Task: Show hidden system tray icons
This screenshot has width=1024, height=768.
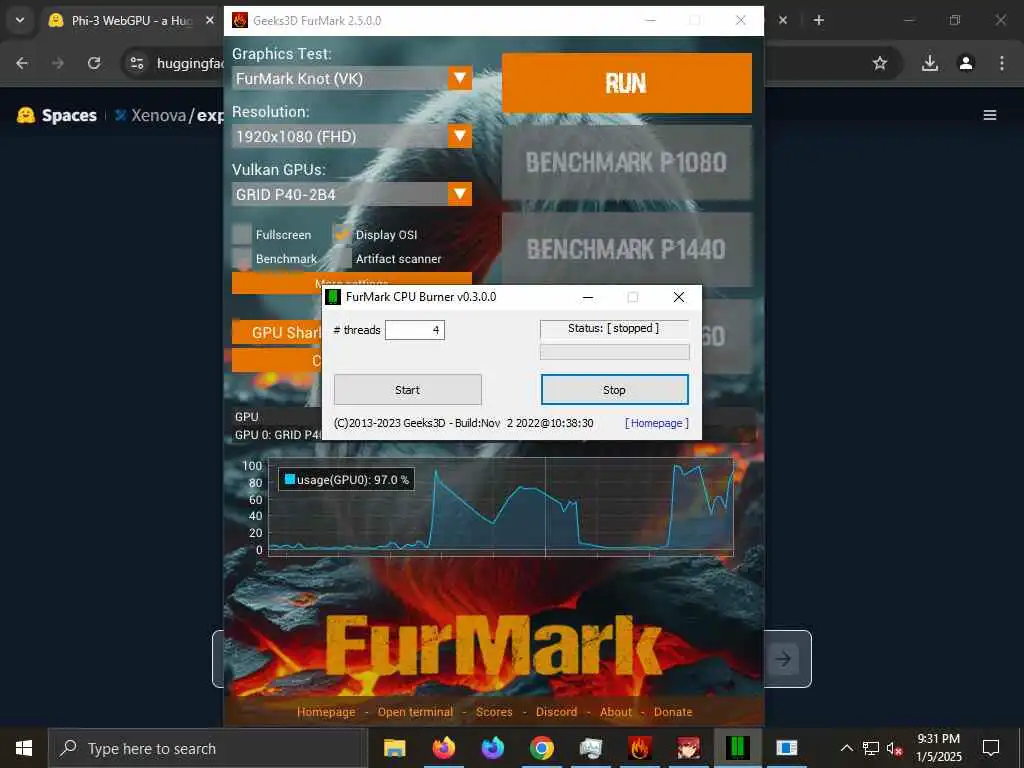Action: point(846,748)
